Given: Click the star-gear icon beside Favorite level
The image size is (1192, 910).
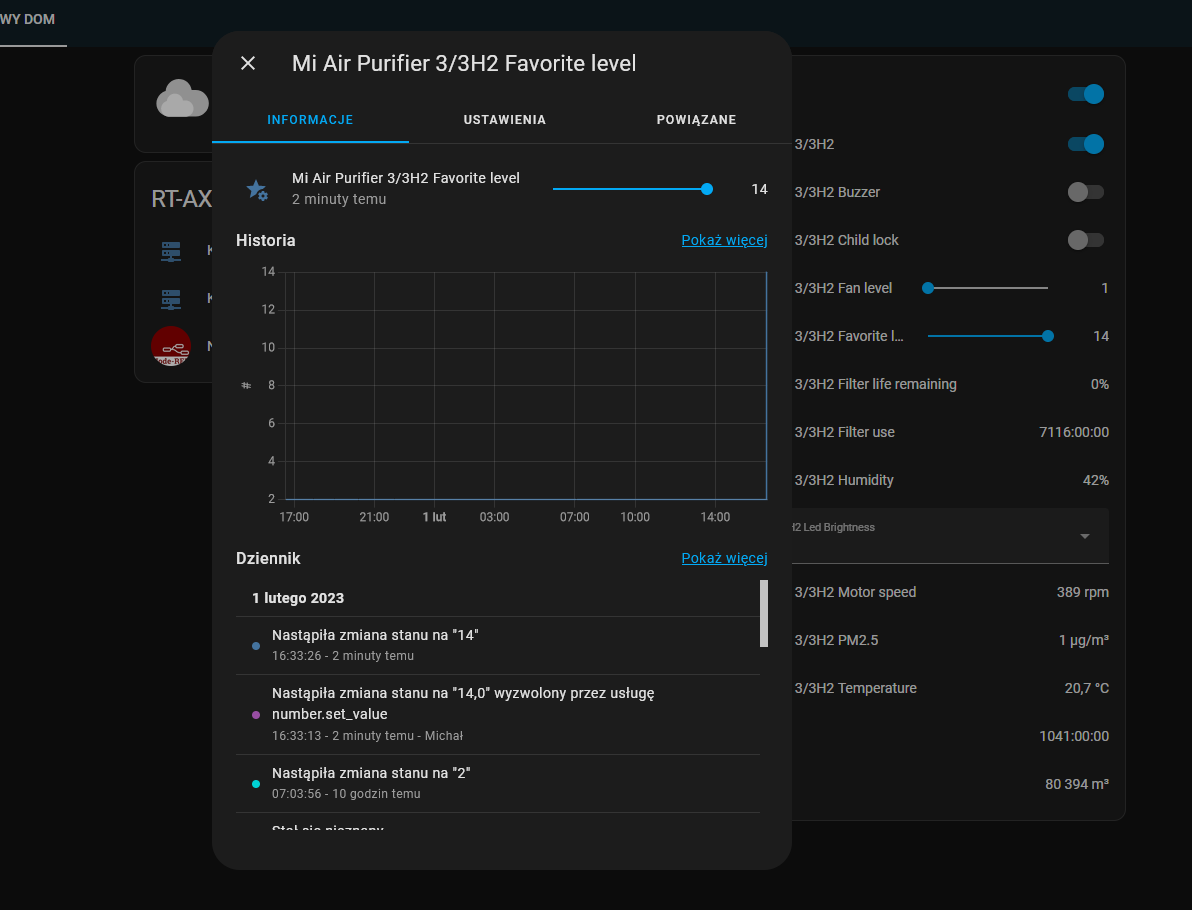Looking at the screenshot, I should click(x=257, y=189).
